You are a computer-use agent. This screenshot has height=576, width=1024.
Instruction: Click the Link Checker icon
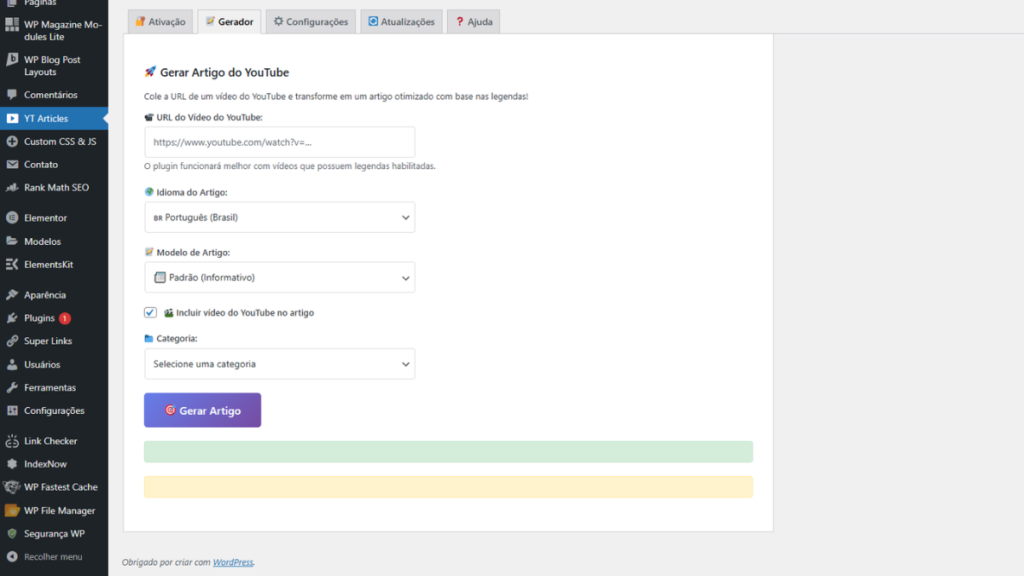coord(12,441)
